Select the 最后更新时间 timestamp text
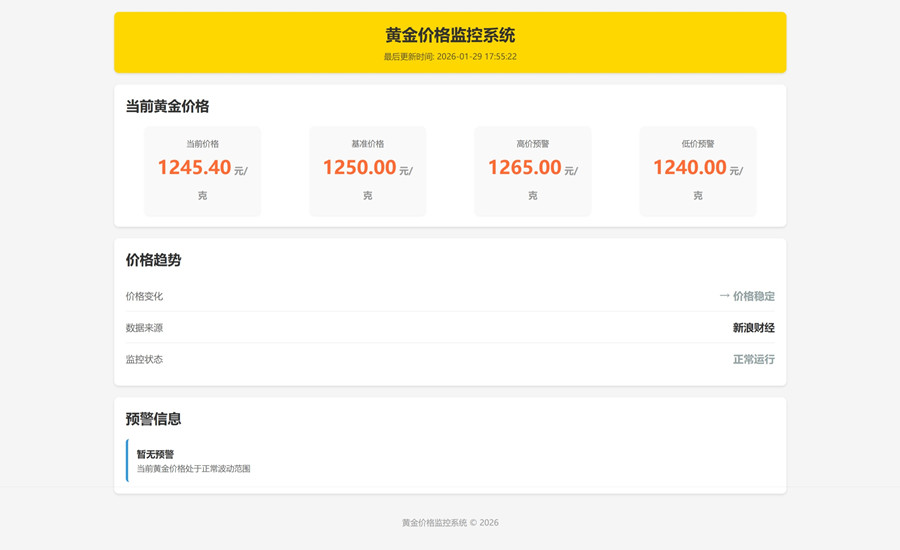The image size is (900, 550). [x=450, y=57]
